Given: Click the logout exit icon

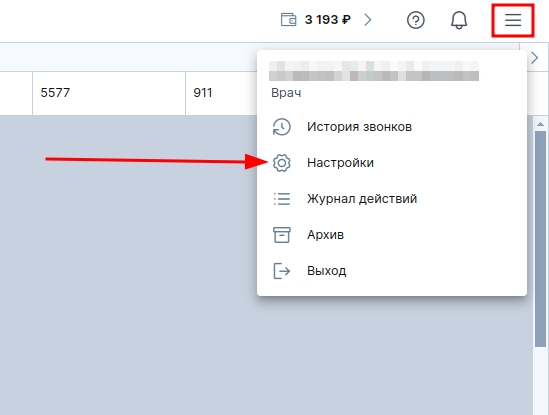Looking at the screenshot, I should (x=282, y=271).
